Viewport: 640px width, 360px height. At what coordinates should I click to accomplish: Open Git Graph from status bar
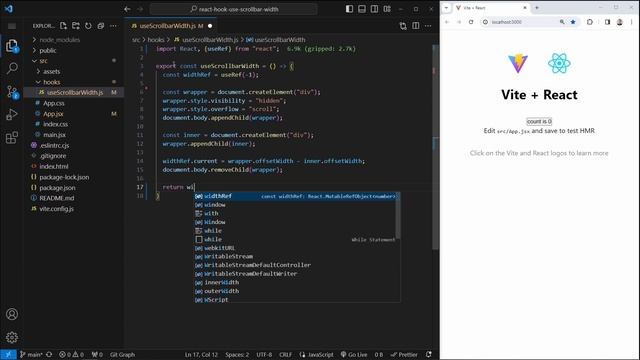tap(122, 355)
